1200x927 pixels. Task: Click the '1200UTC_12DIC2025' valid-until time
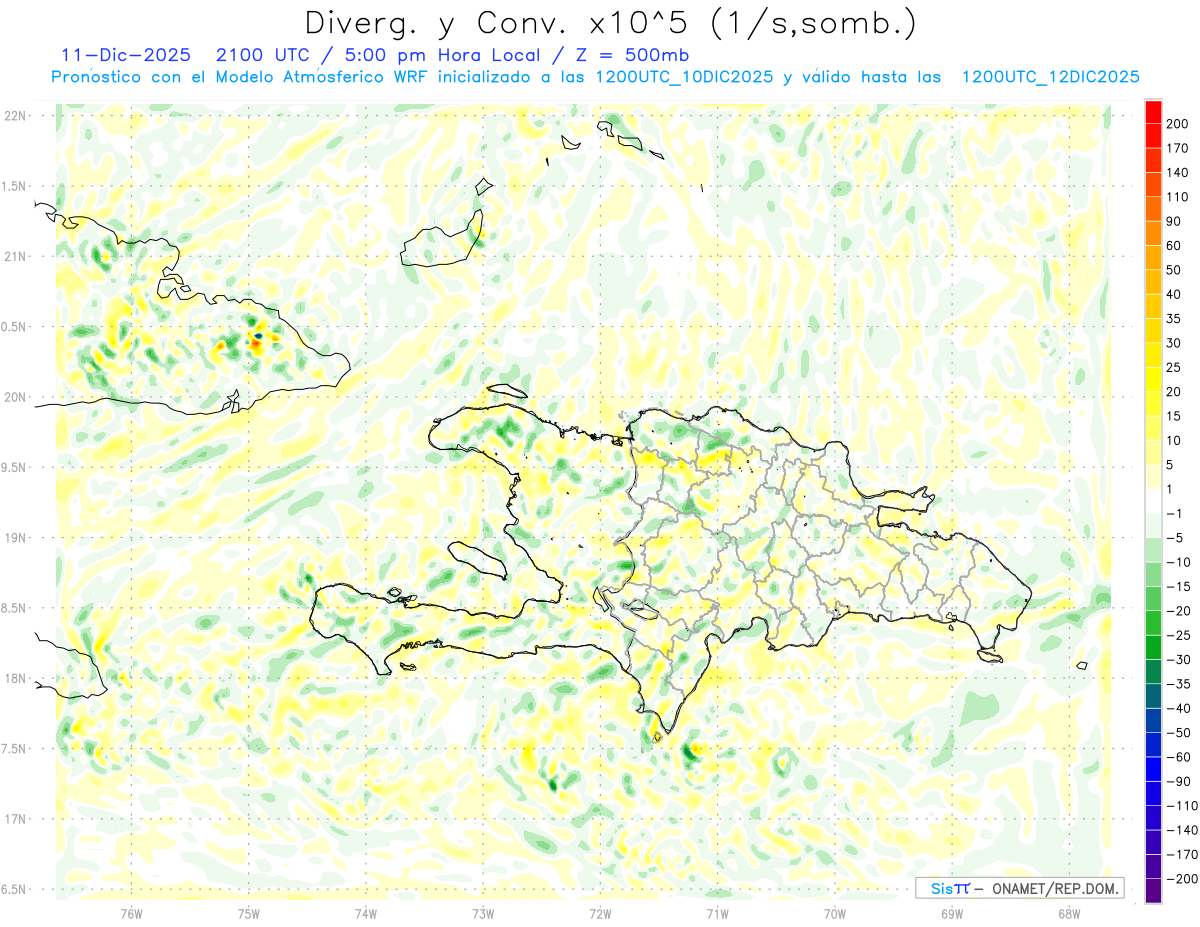coord(1050,77)
